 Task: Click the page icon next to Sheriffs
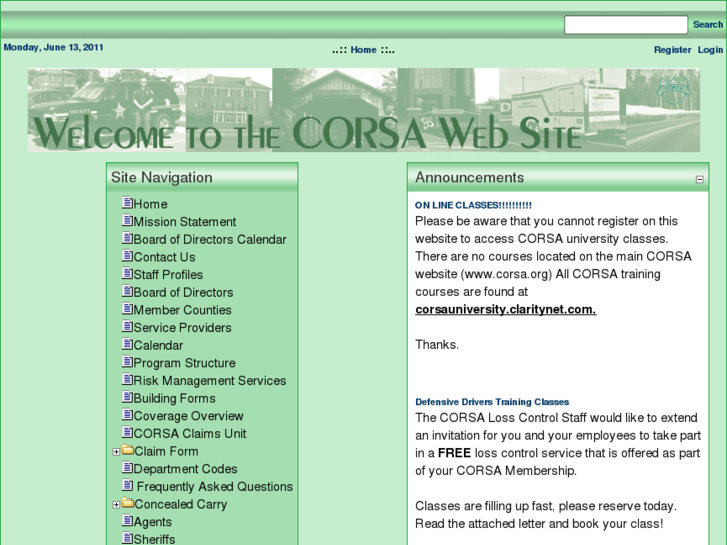pyautogui.click(x=127, y=538)
